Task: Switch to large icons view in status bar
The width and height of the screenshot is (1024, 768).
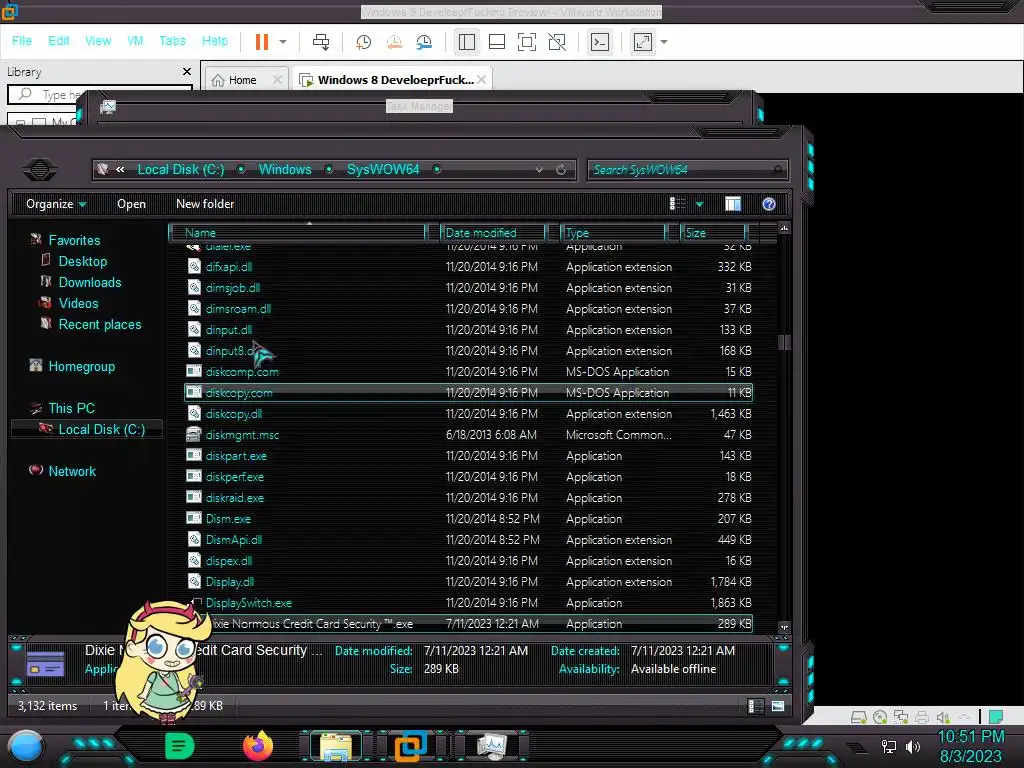Action: click(x=777, y=706)
